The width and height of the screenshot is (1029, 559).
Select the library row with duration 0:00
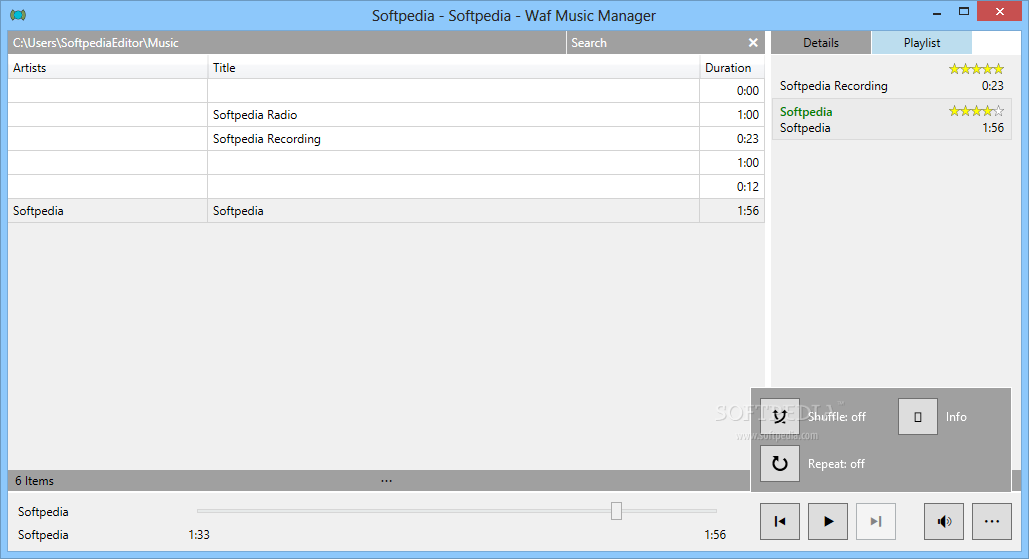click(x=386, y=91)
